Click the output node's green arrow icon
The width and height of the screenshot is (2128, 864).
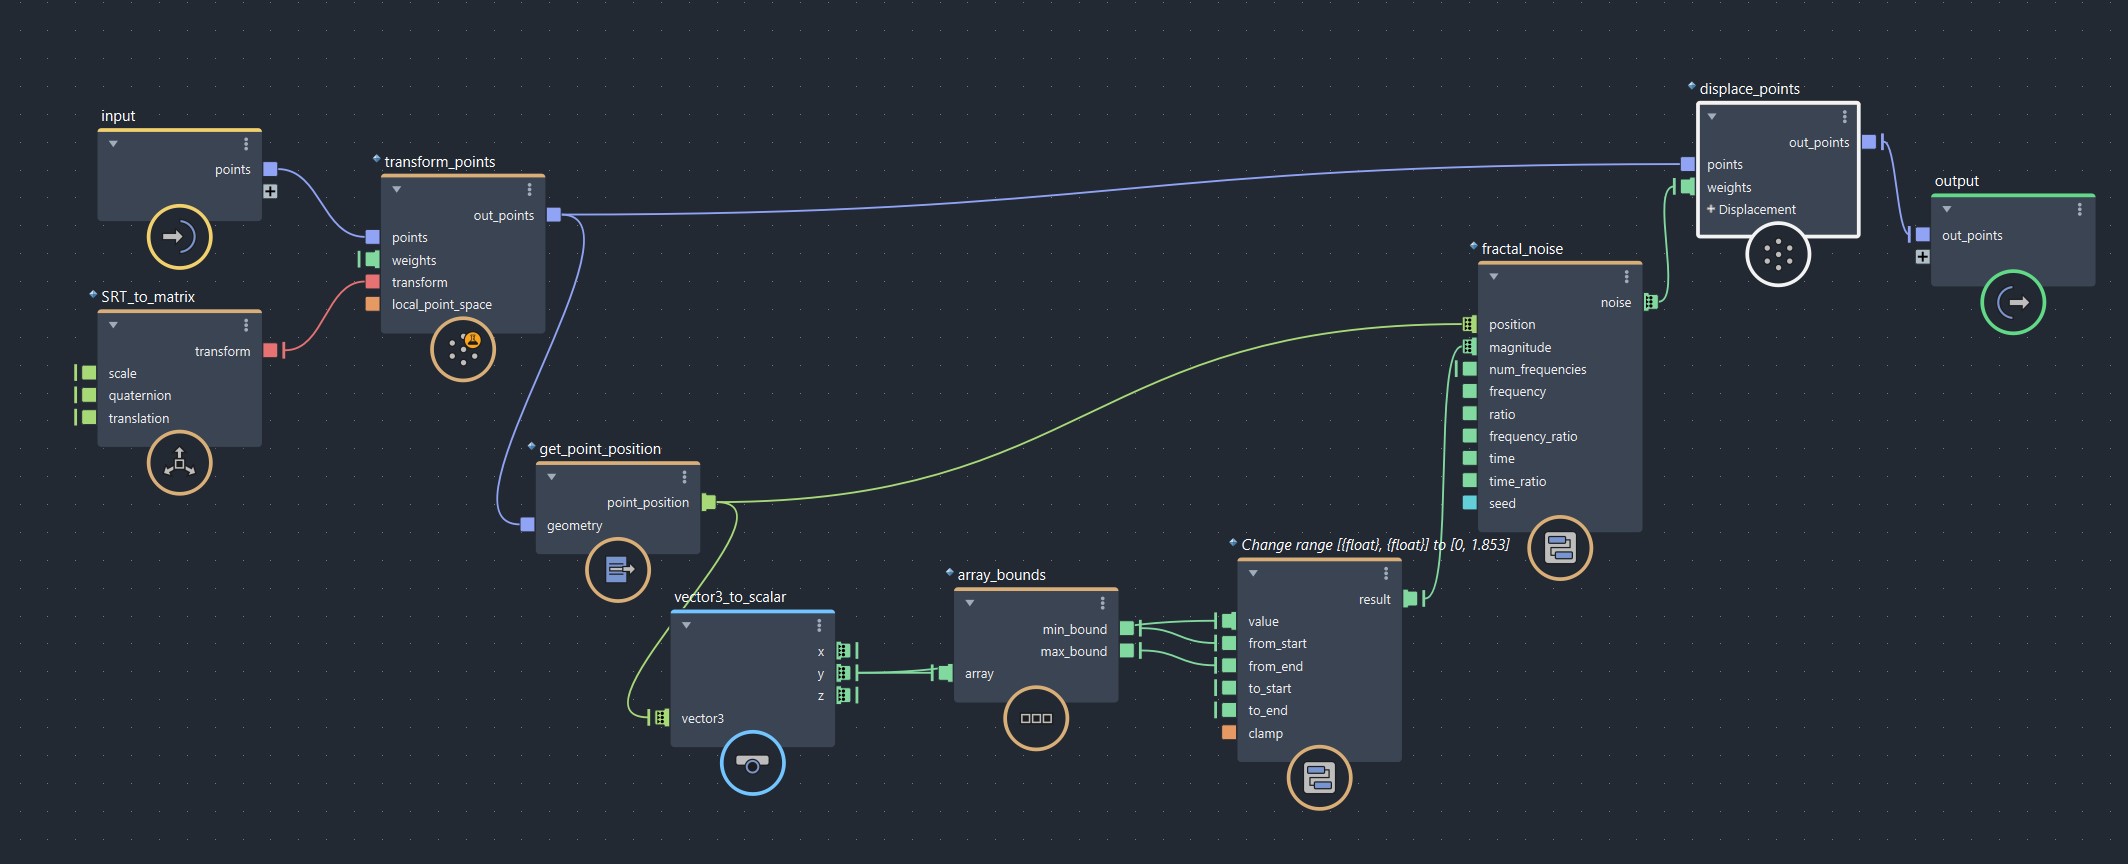[2013, 302]
